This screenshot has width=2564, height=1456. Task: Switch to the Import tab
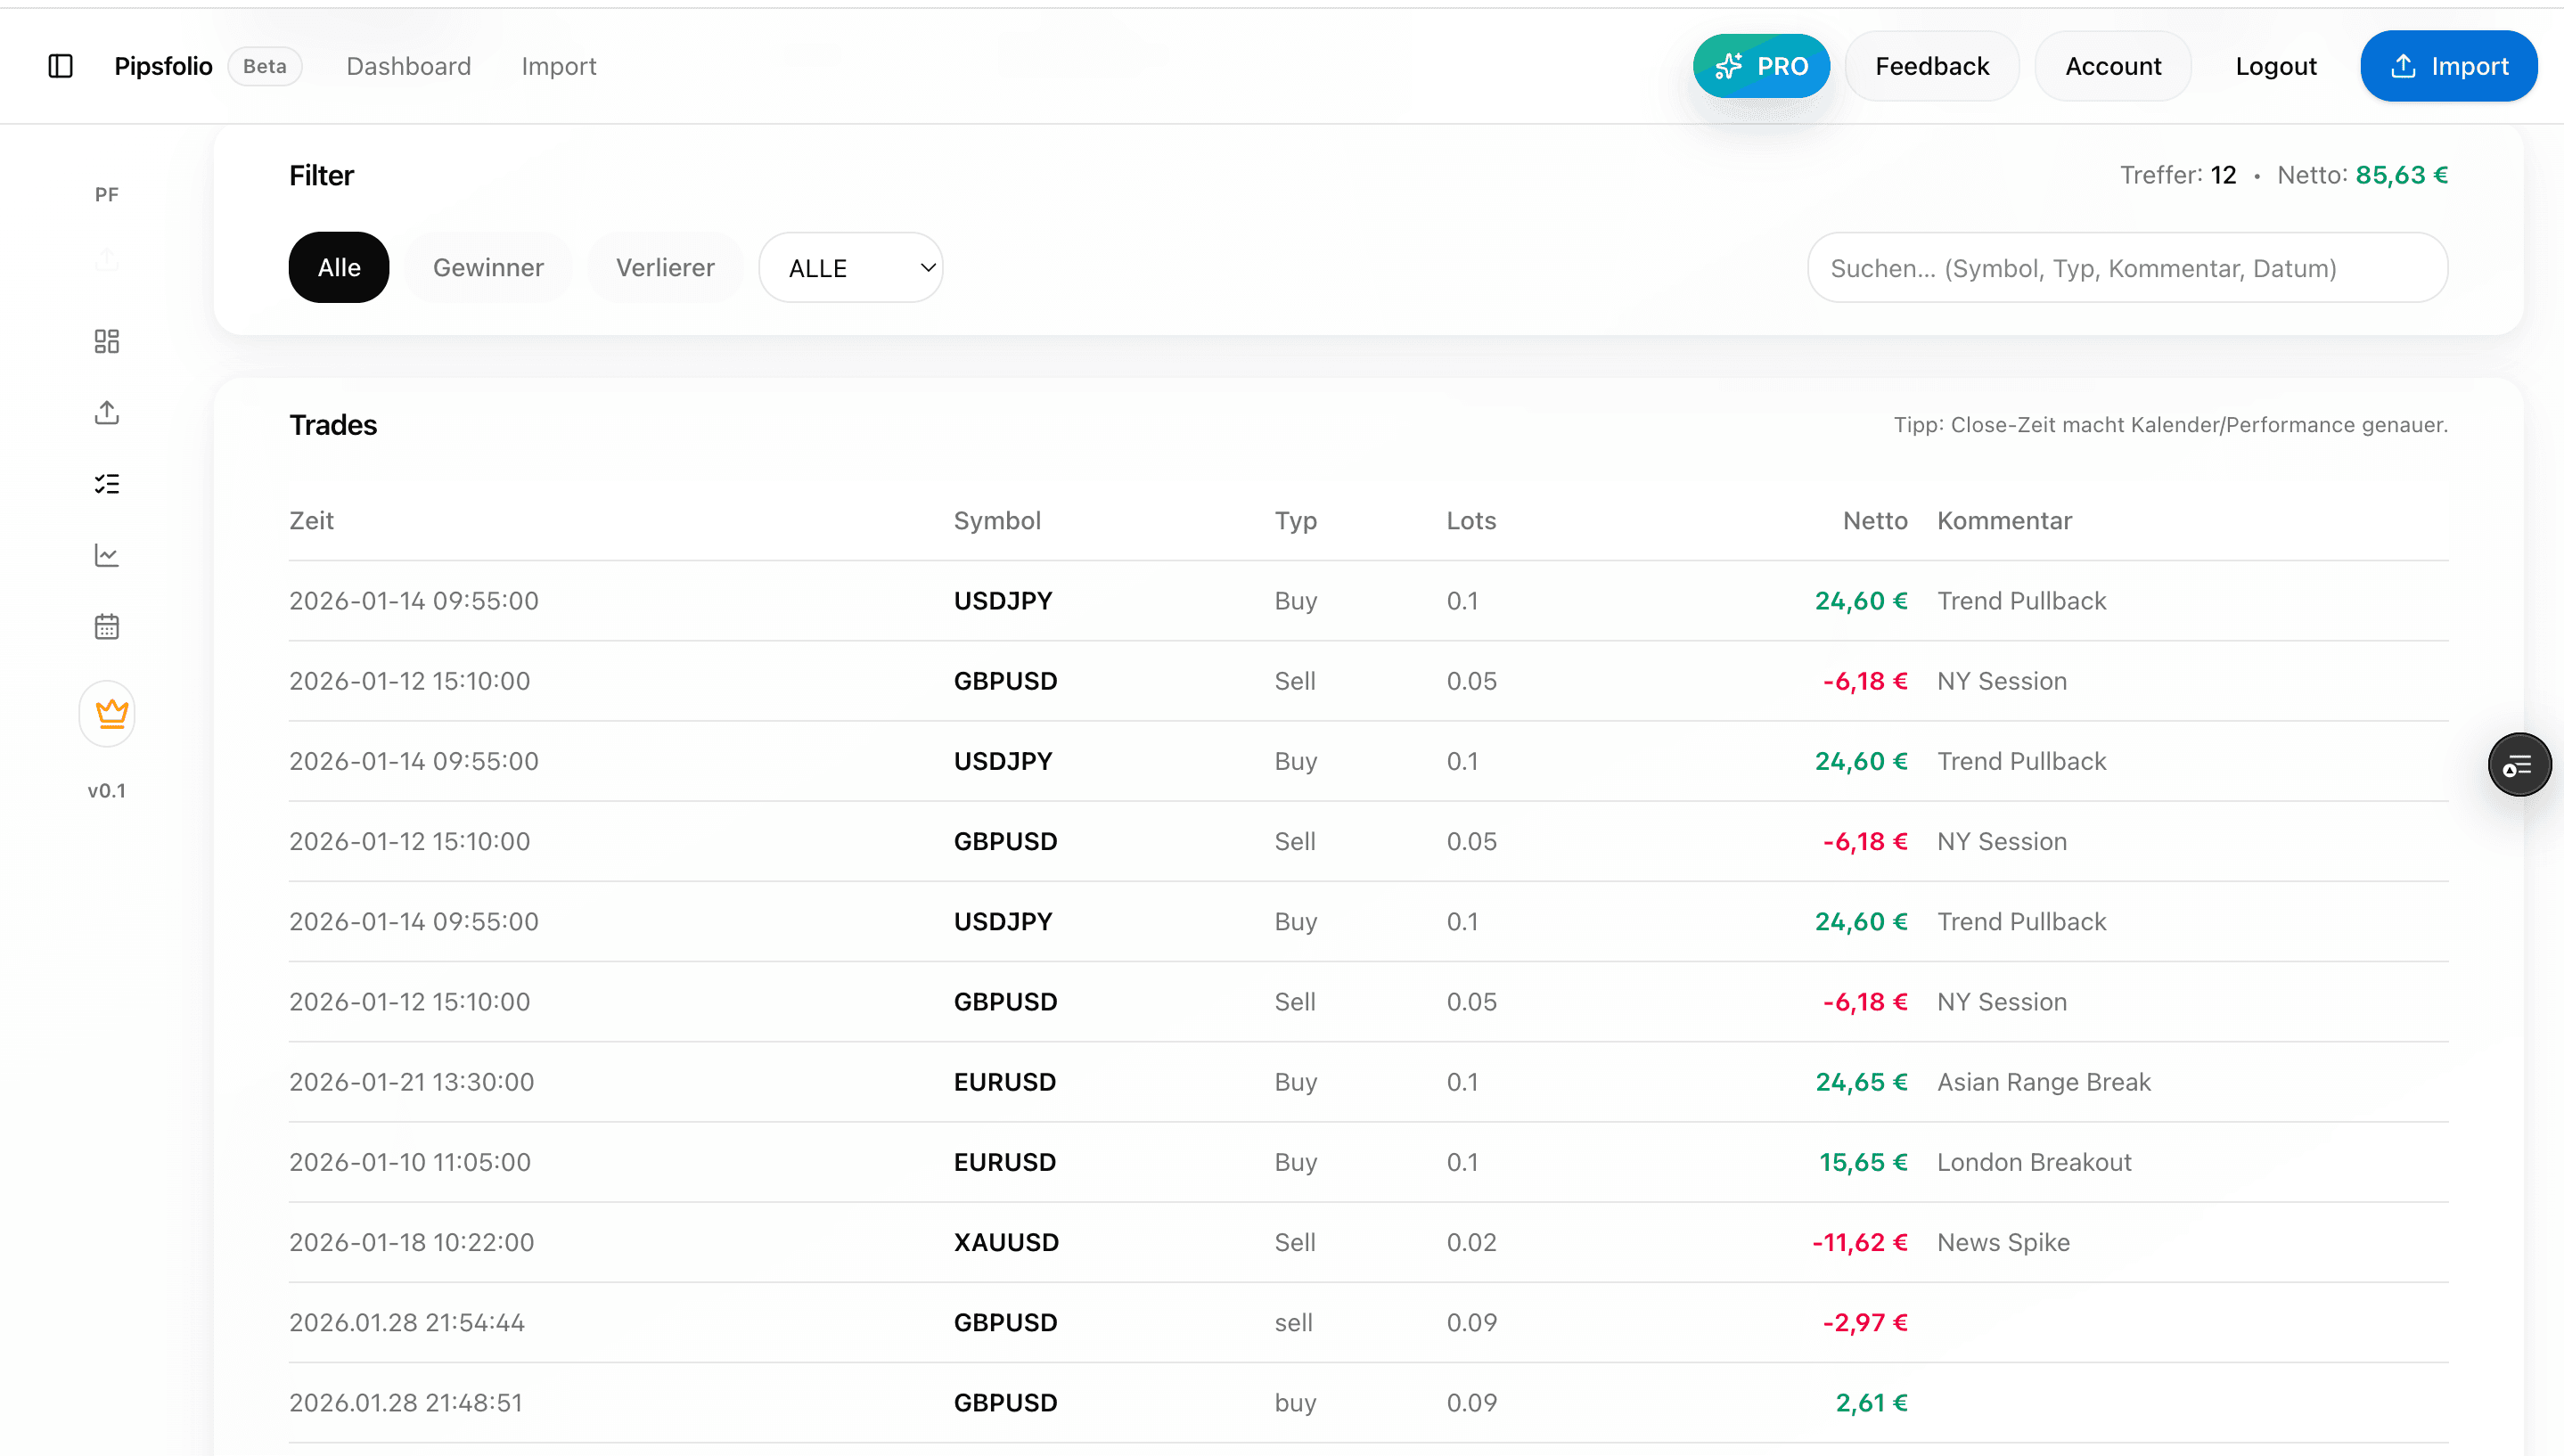[559, 65]
